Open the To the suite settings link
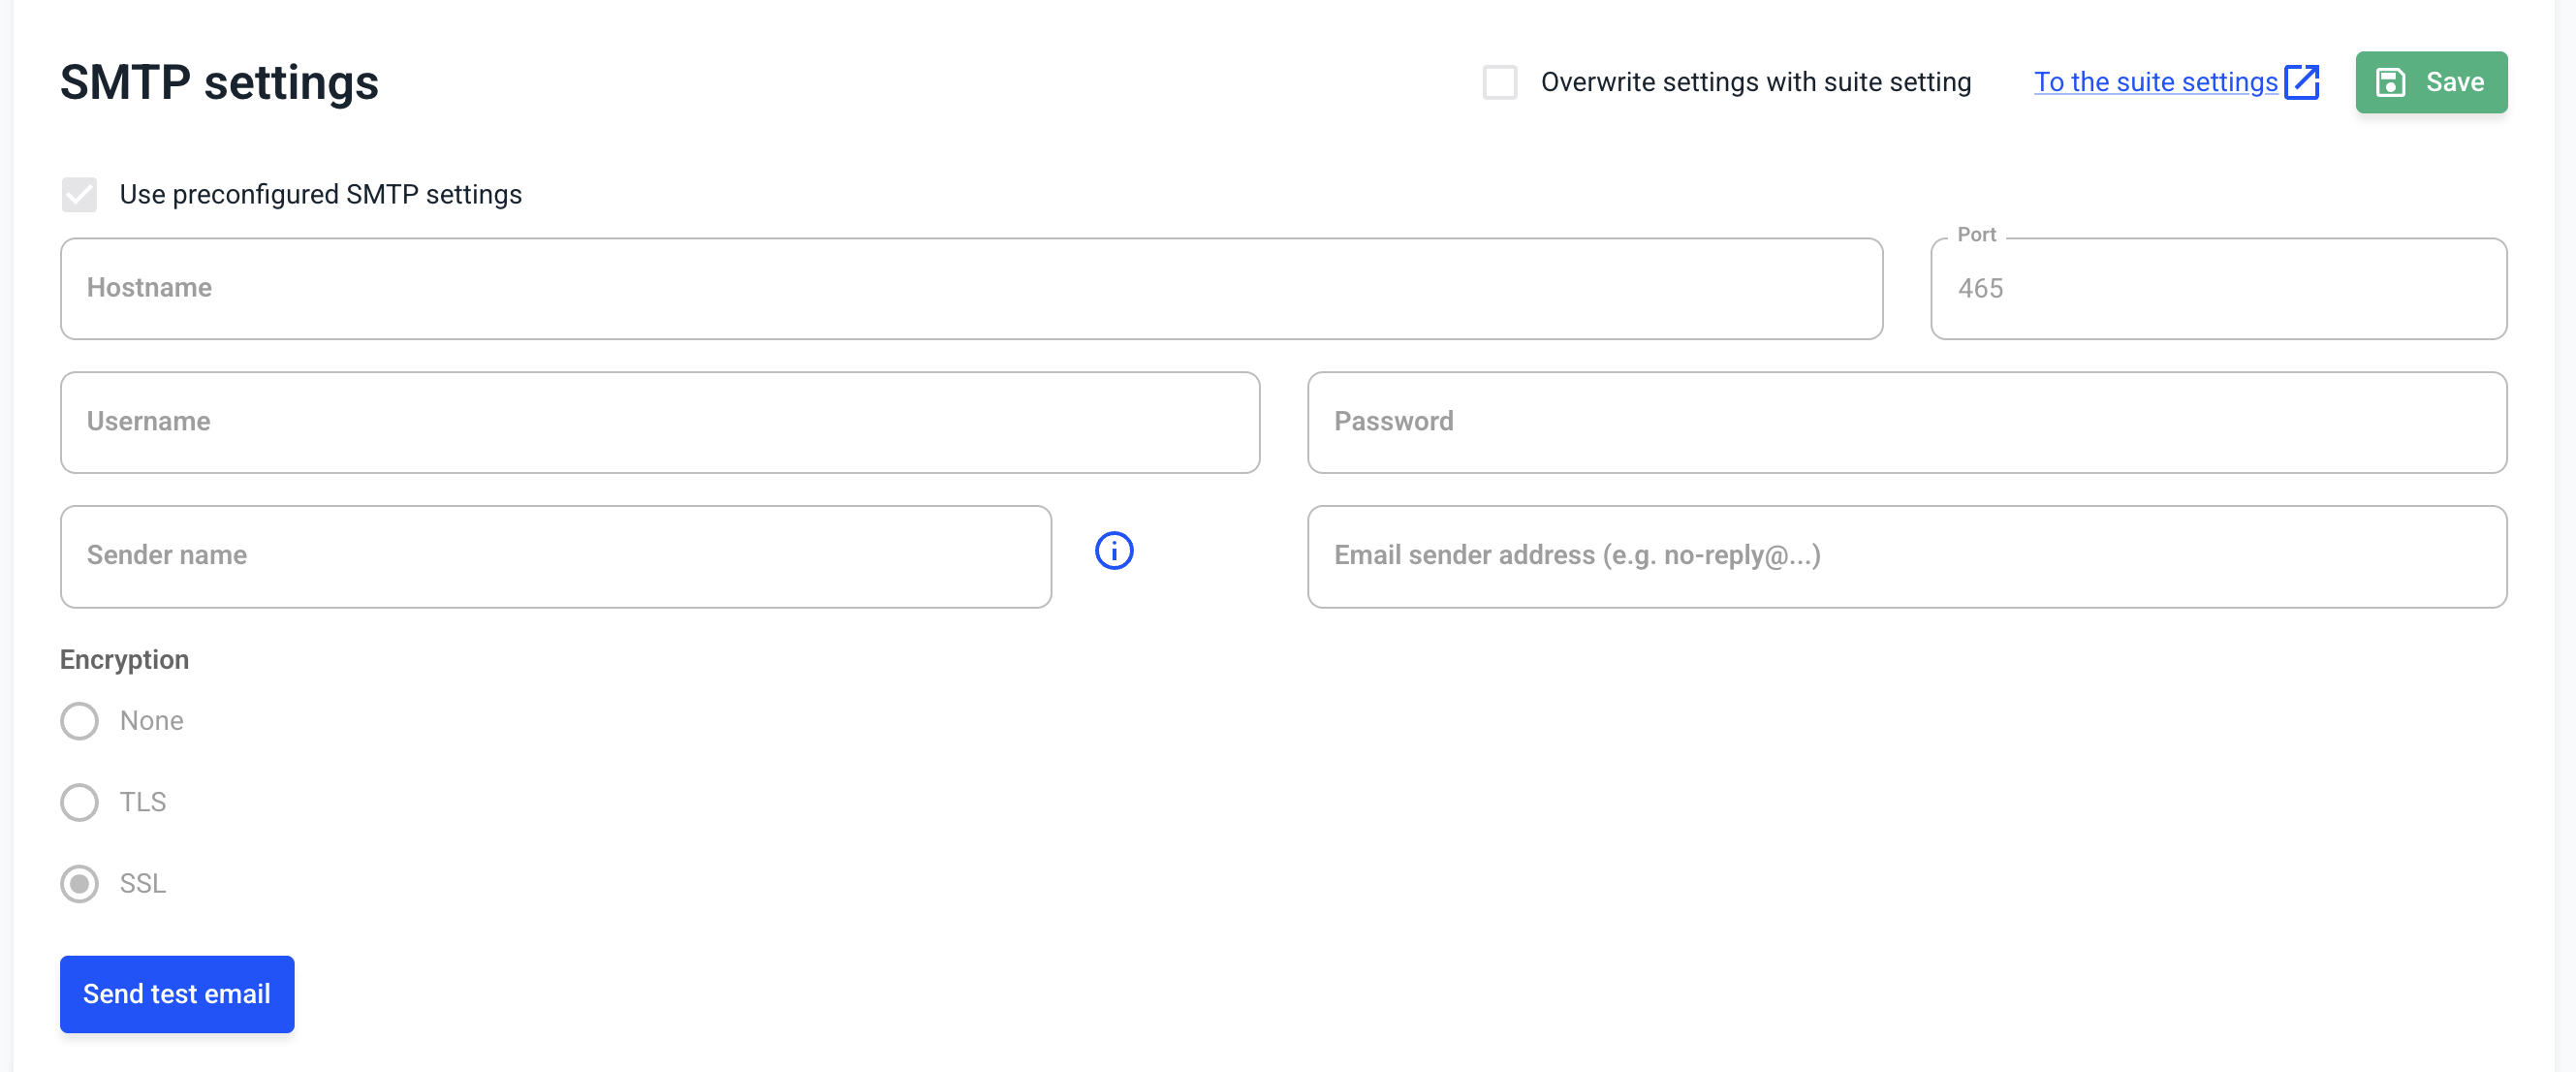Image resolution: width=2576 pixels, height=1072 pixels. tap(2155, 82)
